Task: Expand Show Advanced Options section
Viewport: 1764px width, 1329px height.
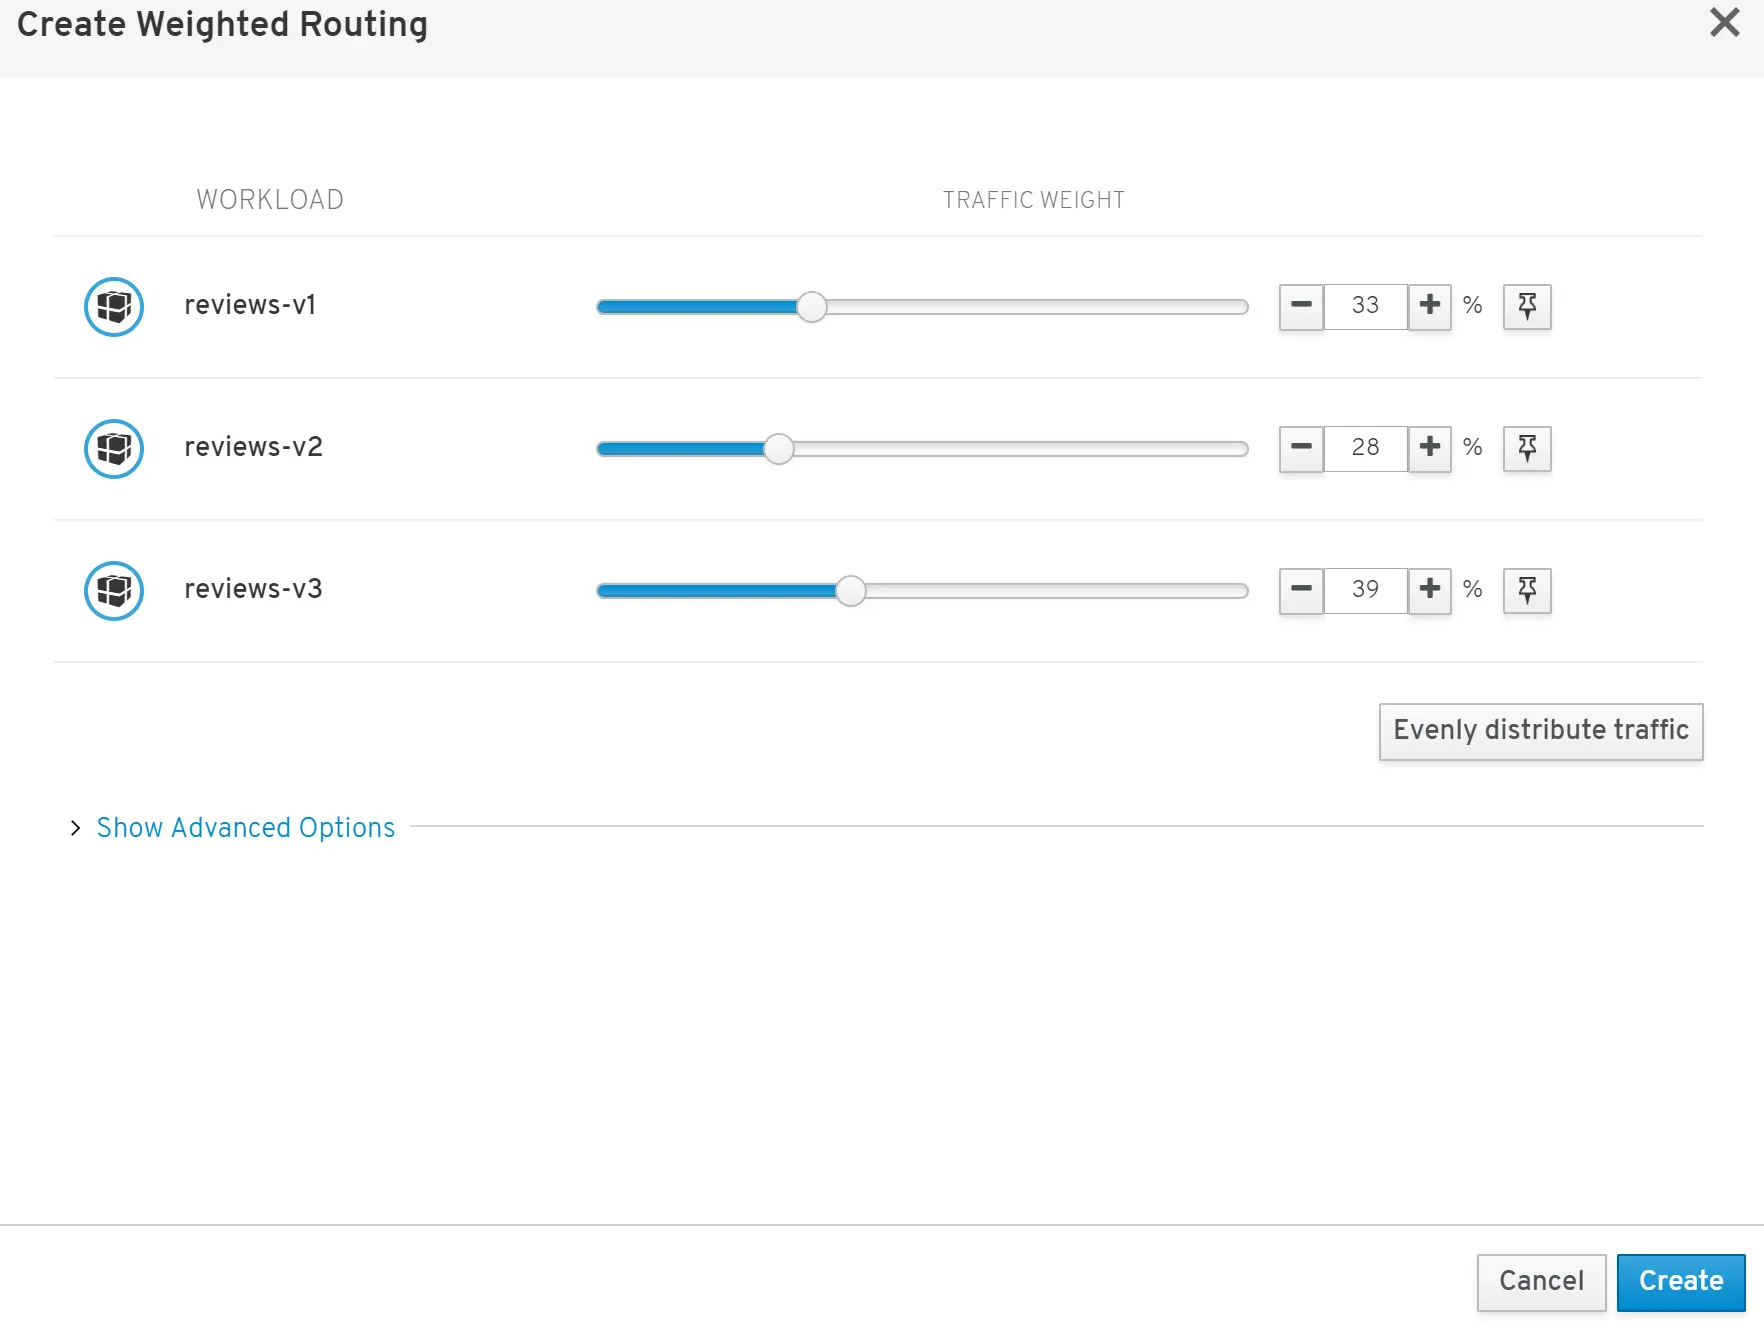Action: 245,828
